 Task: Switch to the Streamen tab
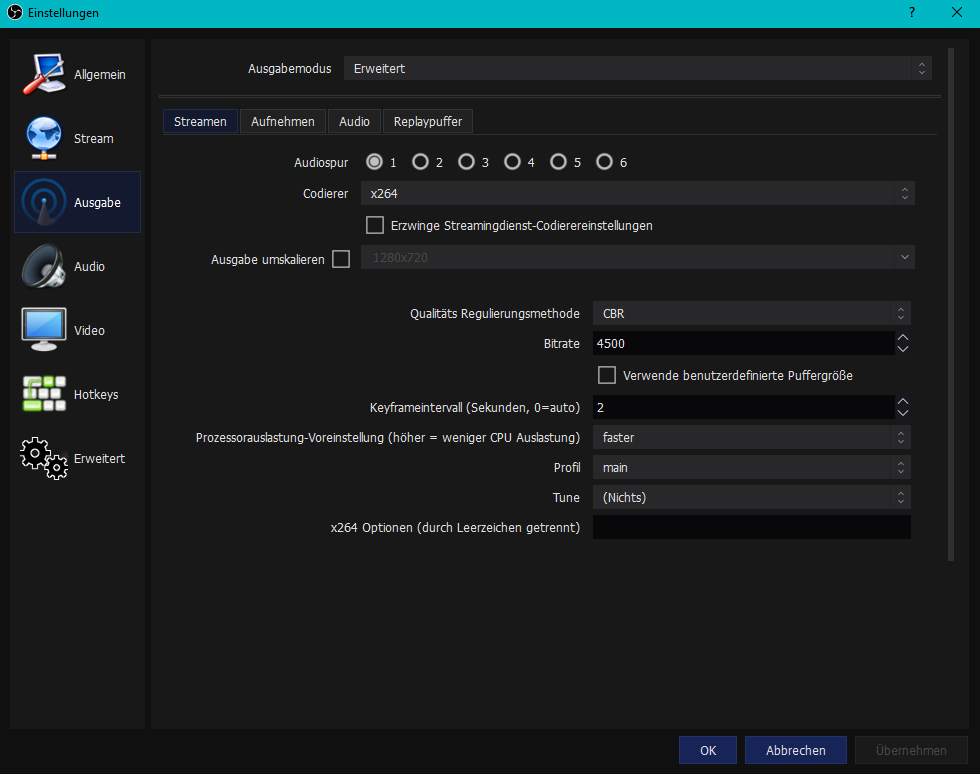click(x=200, y=121)
